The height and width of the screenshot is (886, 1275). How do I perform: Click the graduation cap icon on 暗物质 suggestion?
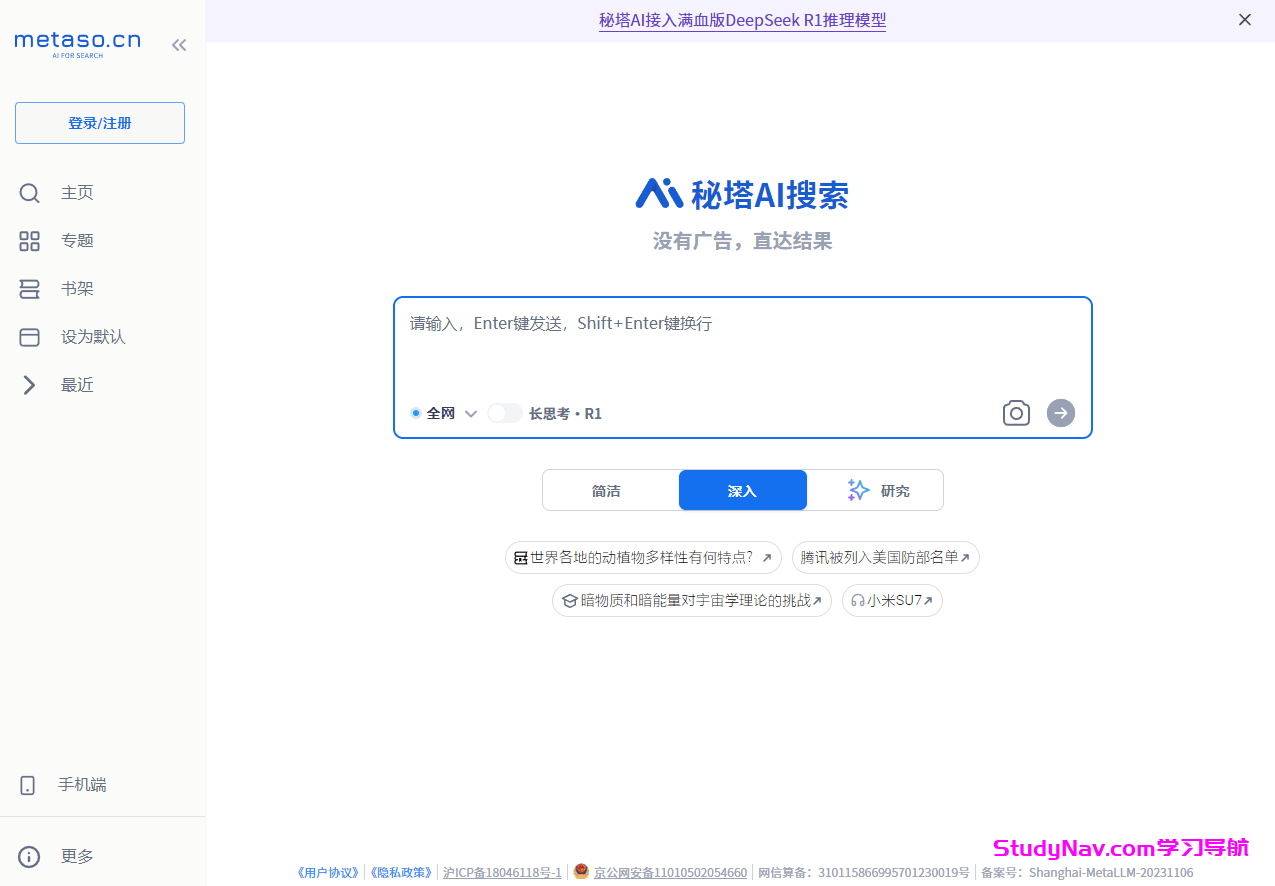[569, 601]
